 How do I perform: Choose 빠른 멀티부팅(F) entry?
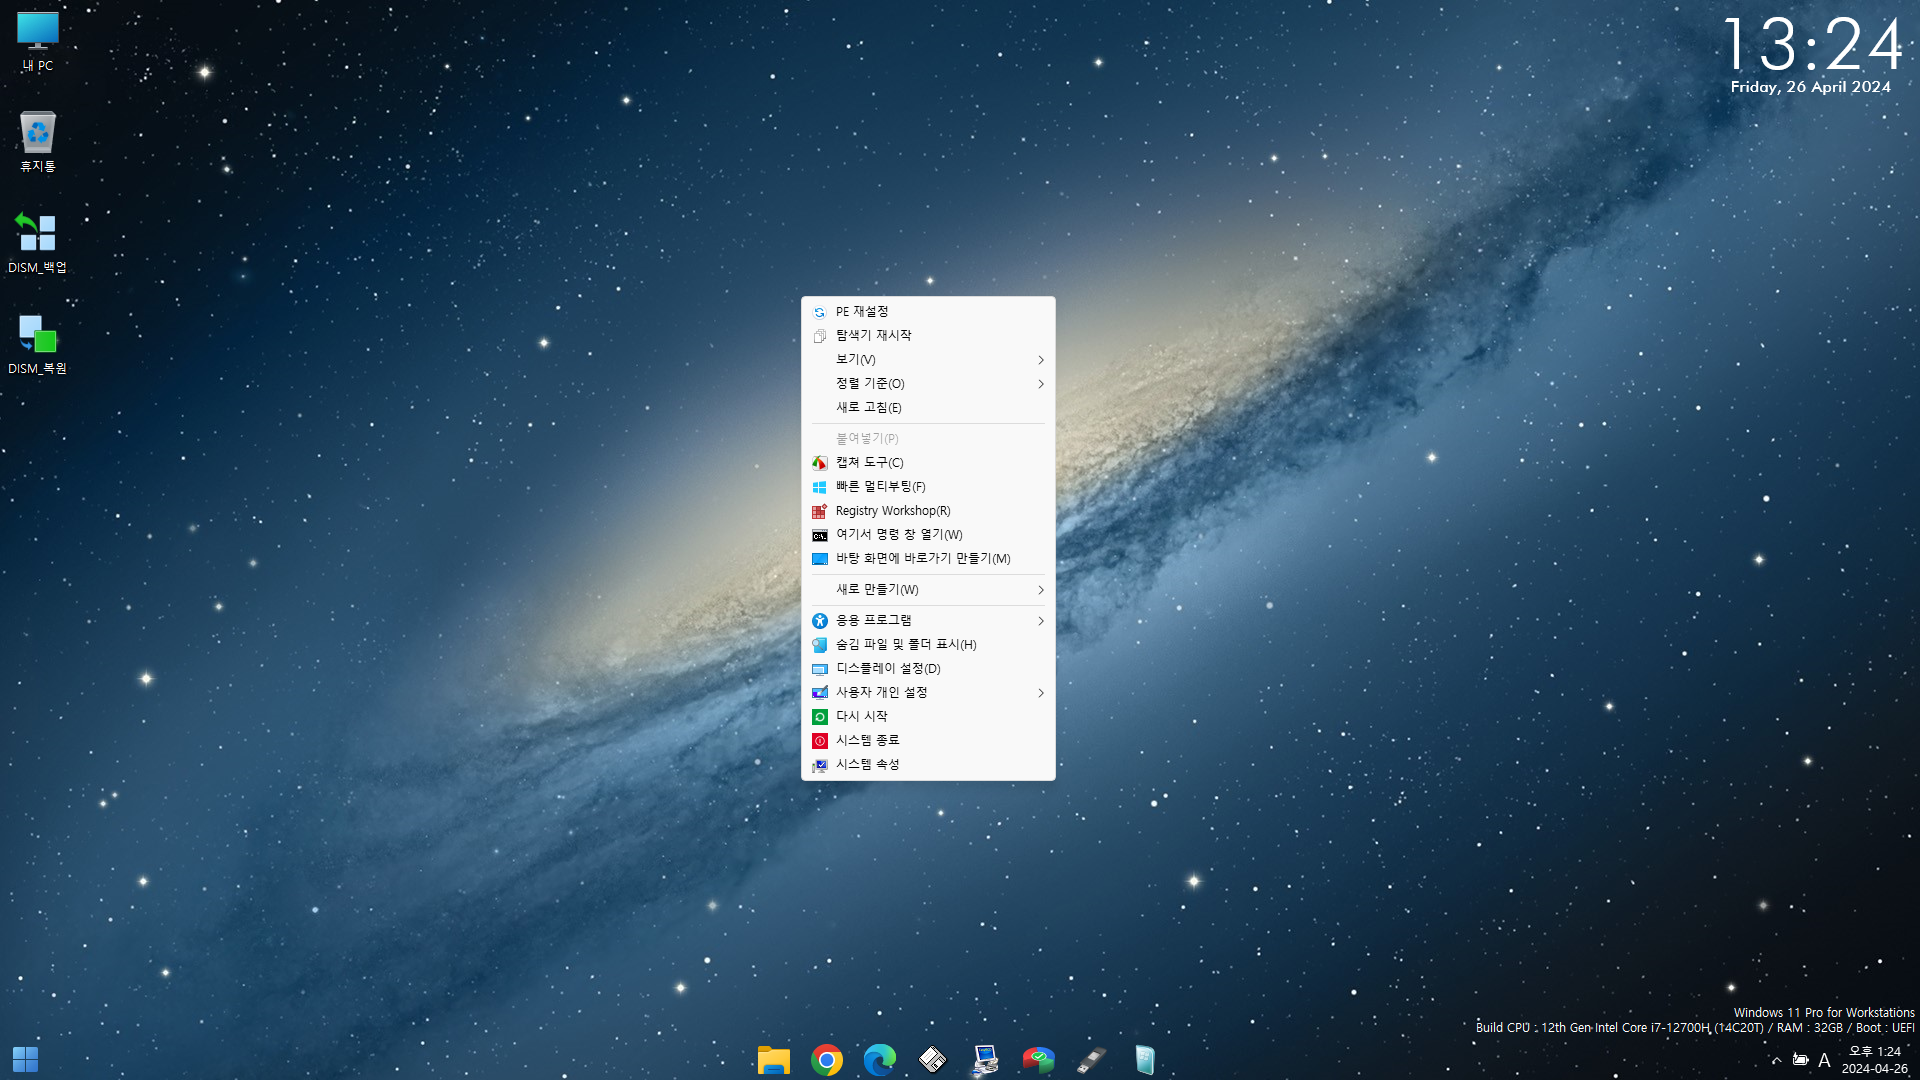pyautogui.click(x=928, y=487)
